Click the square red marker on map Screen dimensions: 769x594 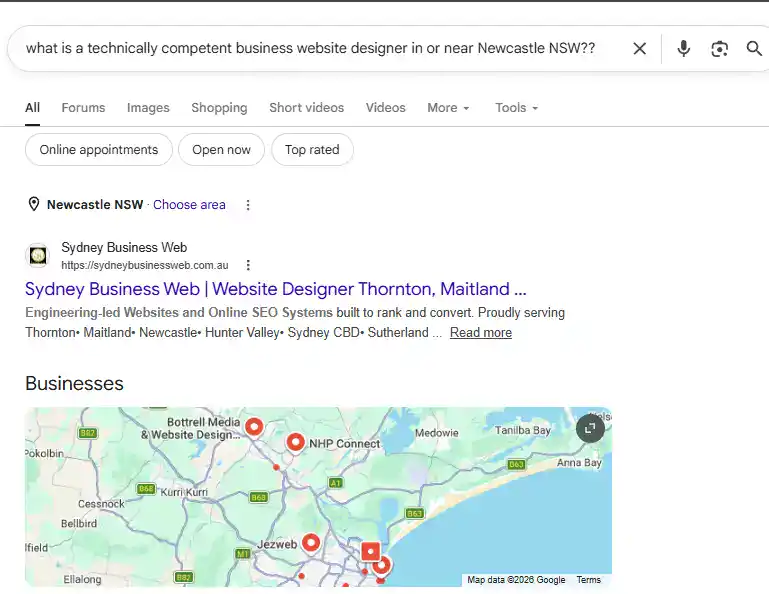[x=370, y=551]
